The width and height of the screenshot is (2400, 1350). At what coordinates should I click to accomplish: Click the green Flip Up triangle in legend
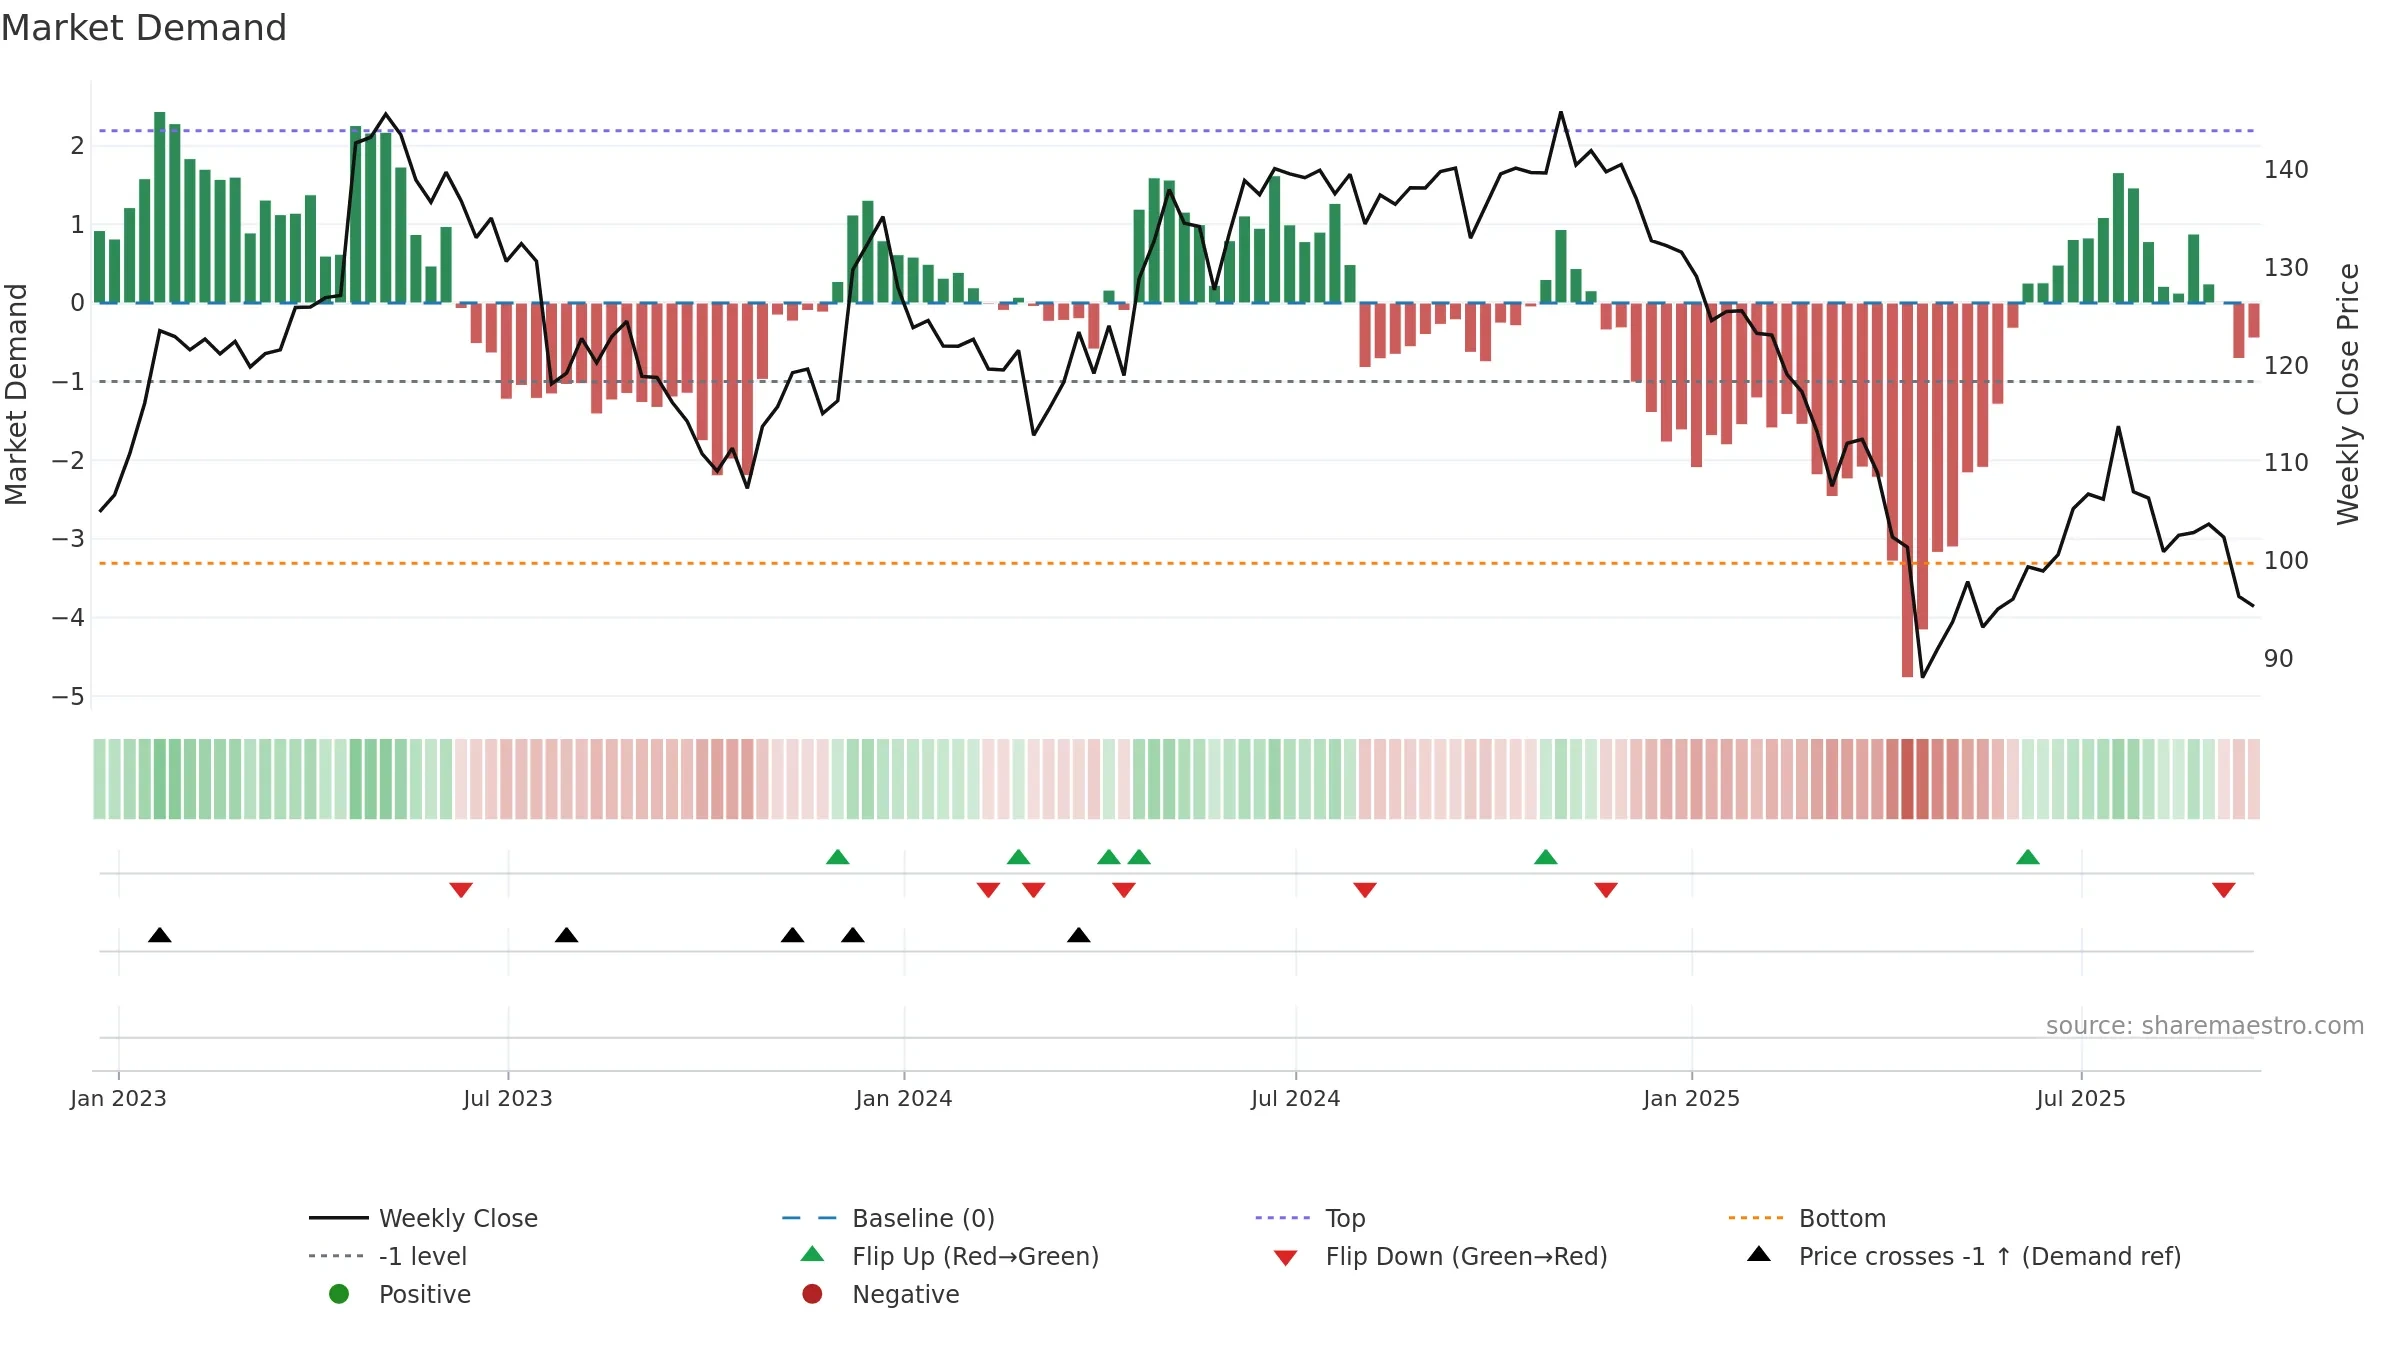812,1254
